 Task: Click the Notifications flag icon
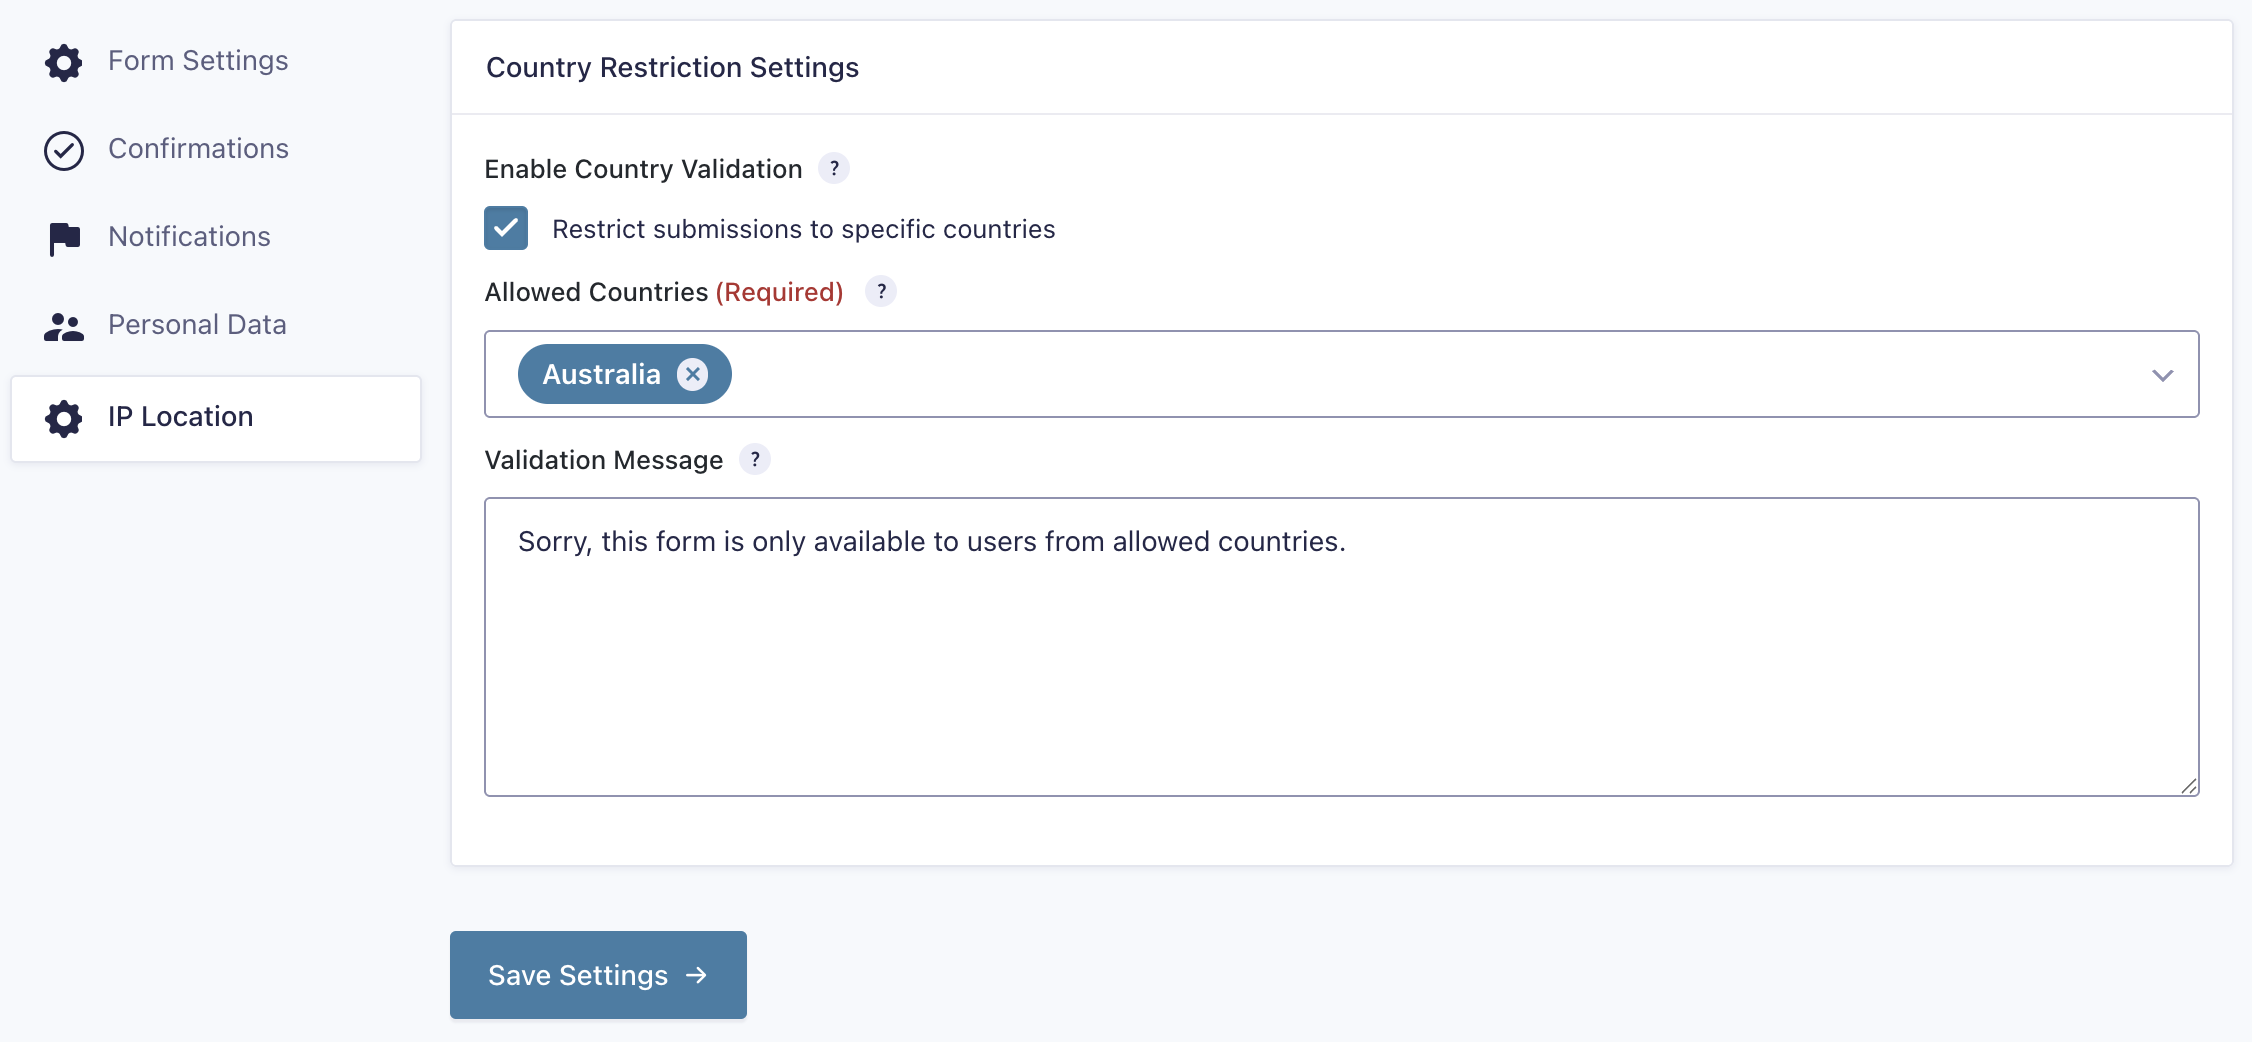pos(64,238)
